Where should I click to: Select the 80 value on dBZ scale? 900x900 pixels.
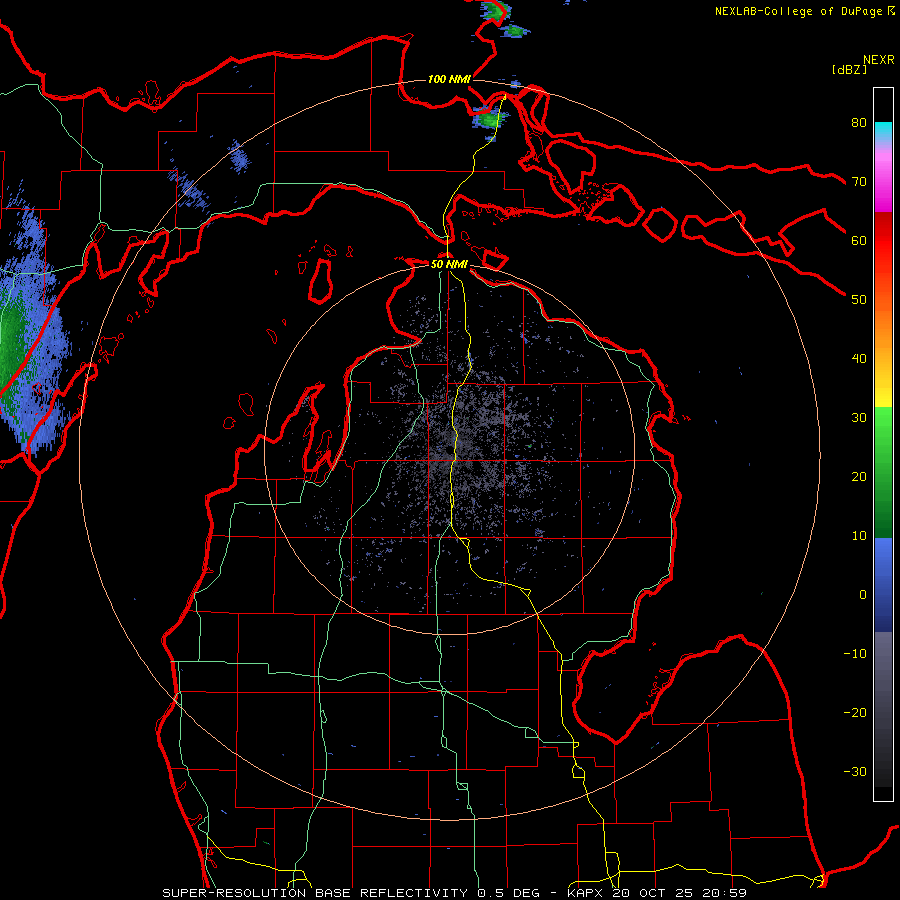click(859, 122)
